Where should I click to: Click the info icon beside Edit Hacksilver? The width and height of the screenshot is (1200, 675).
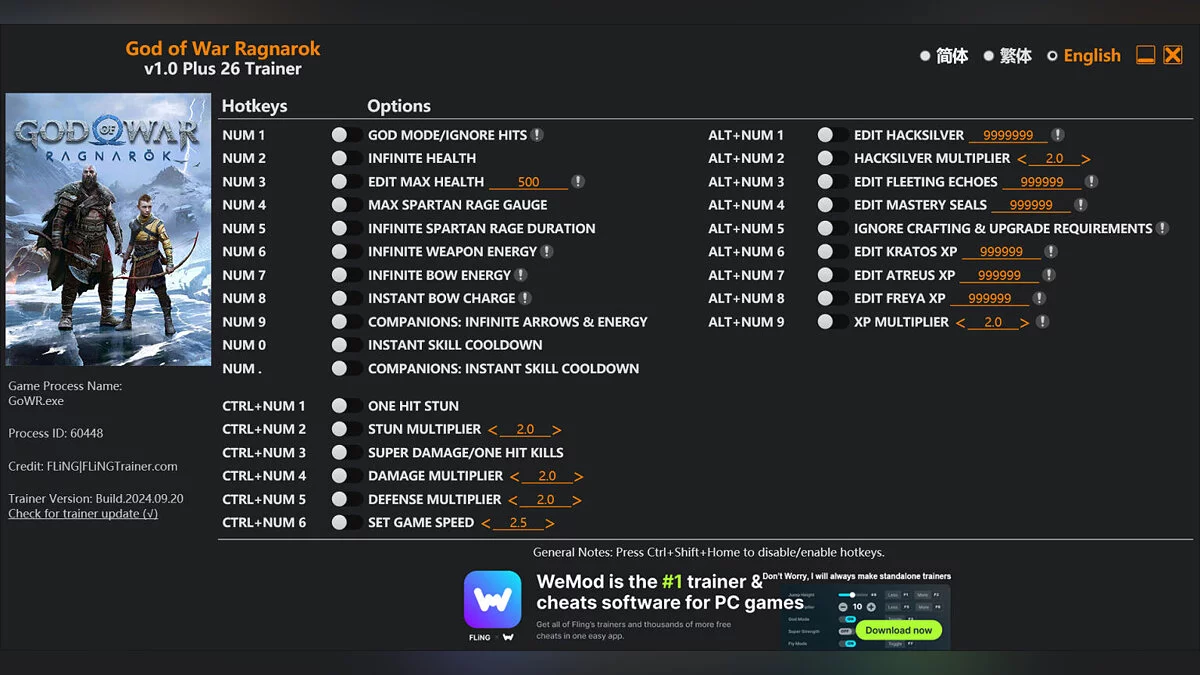click(1057, 135)
